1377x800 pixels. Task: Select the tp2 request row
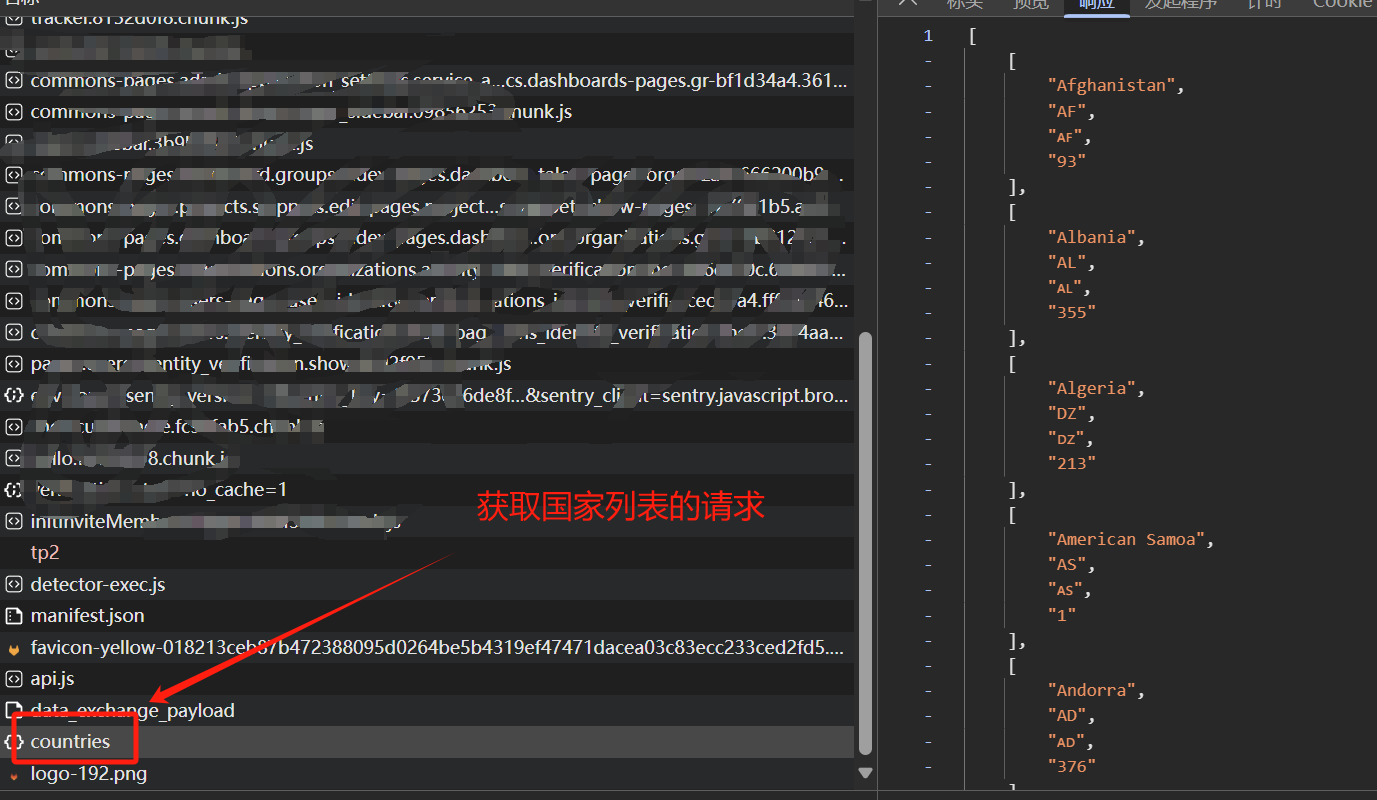tap(45, 553)
